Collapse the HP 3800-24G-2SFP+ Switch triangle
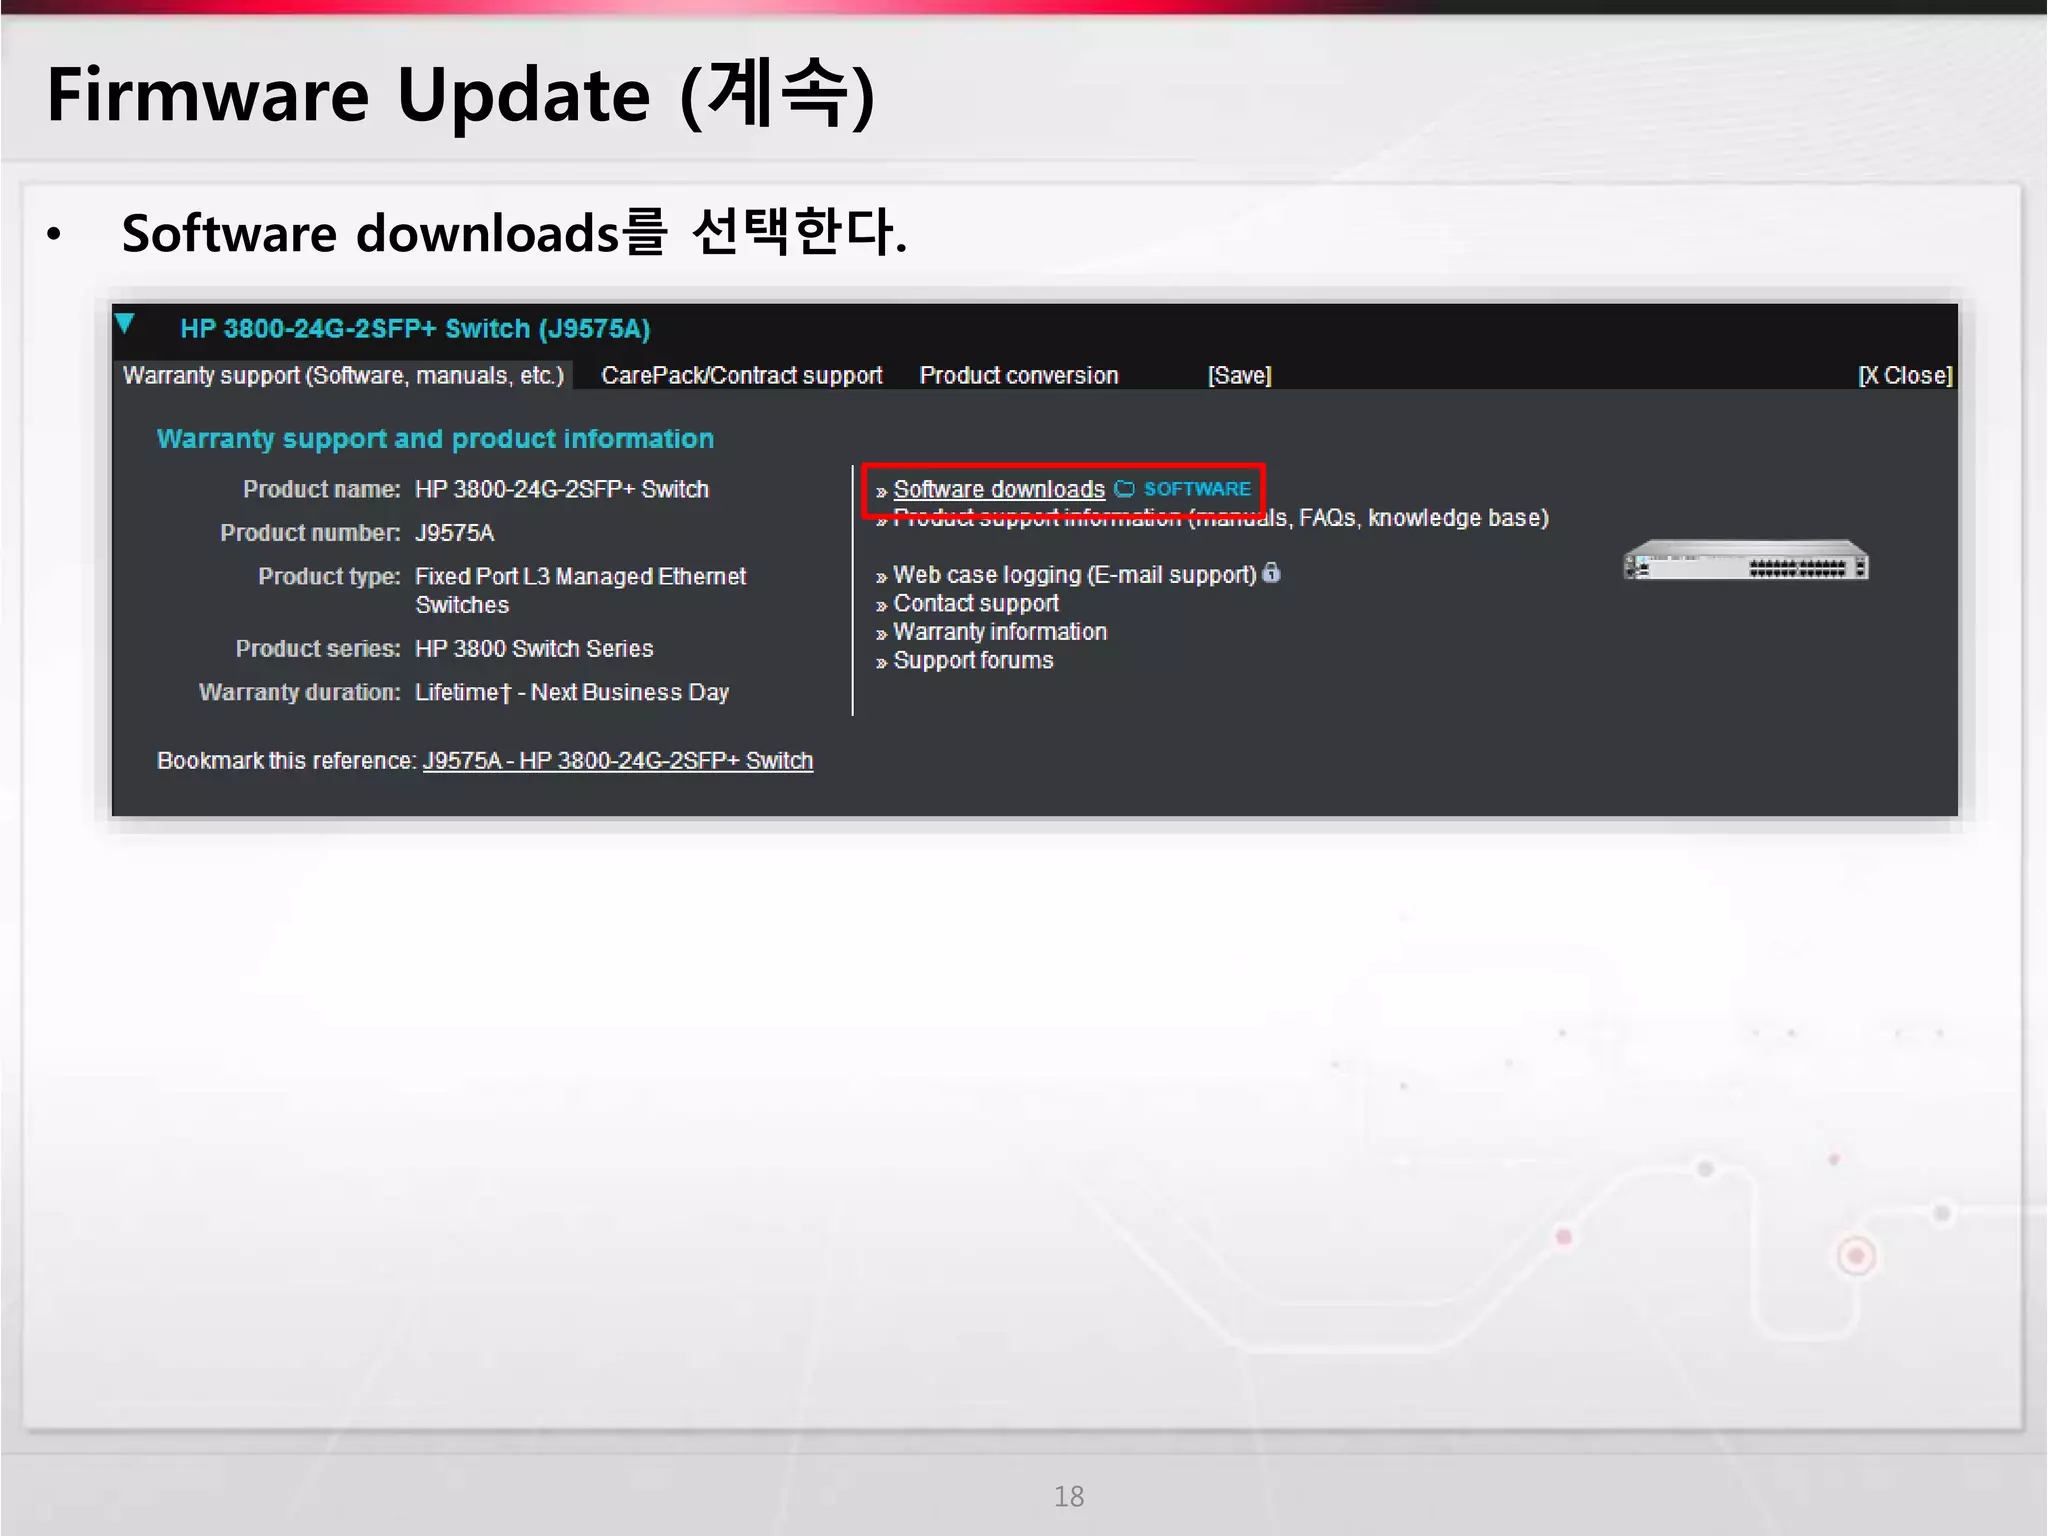This screenshot has width=2048, height=1536. pos(124,324)
